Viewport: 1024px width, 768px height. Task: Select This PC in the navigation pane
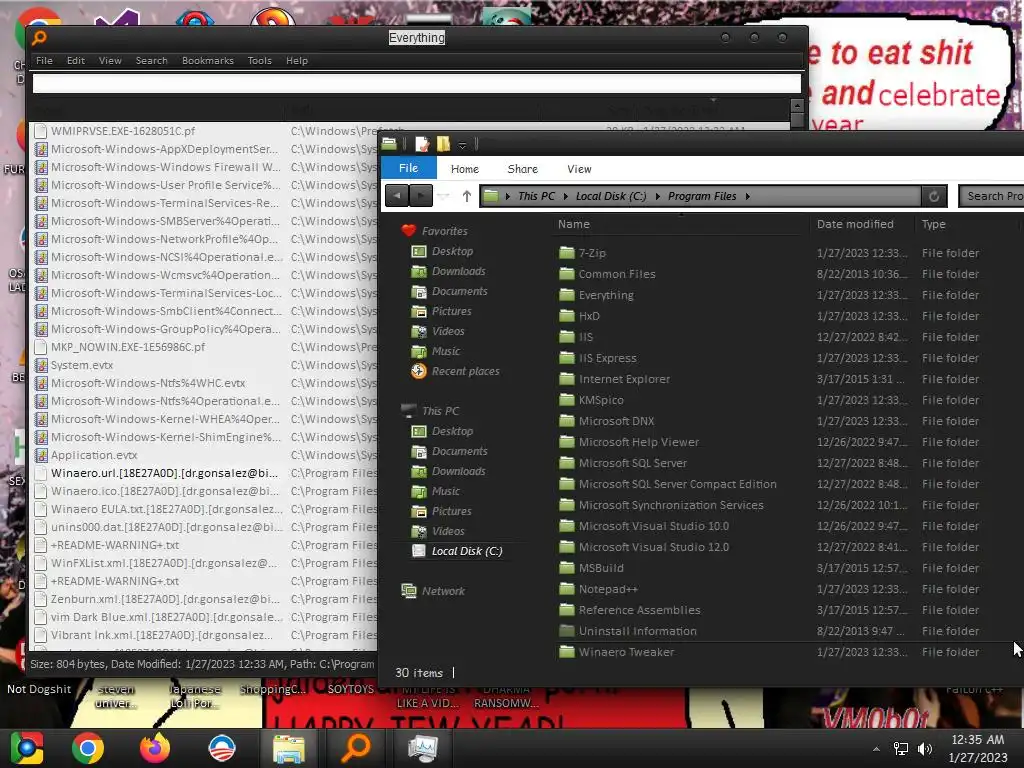[440, 411]
